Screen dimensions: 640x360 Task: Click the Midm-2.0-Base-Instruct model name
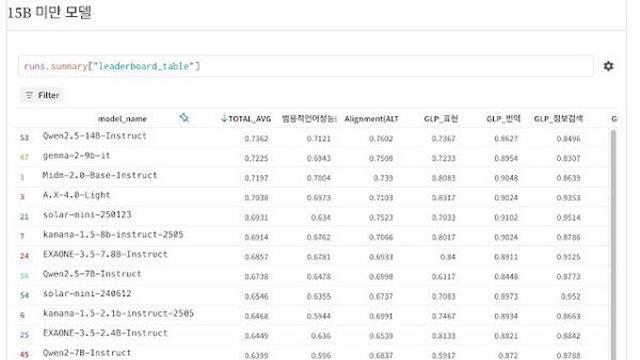[100, 175]
